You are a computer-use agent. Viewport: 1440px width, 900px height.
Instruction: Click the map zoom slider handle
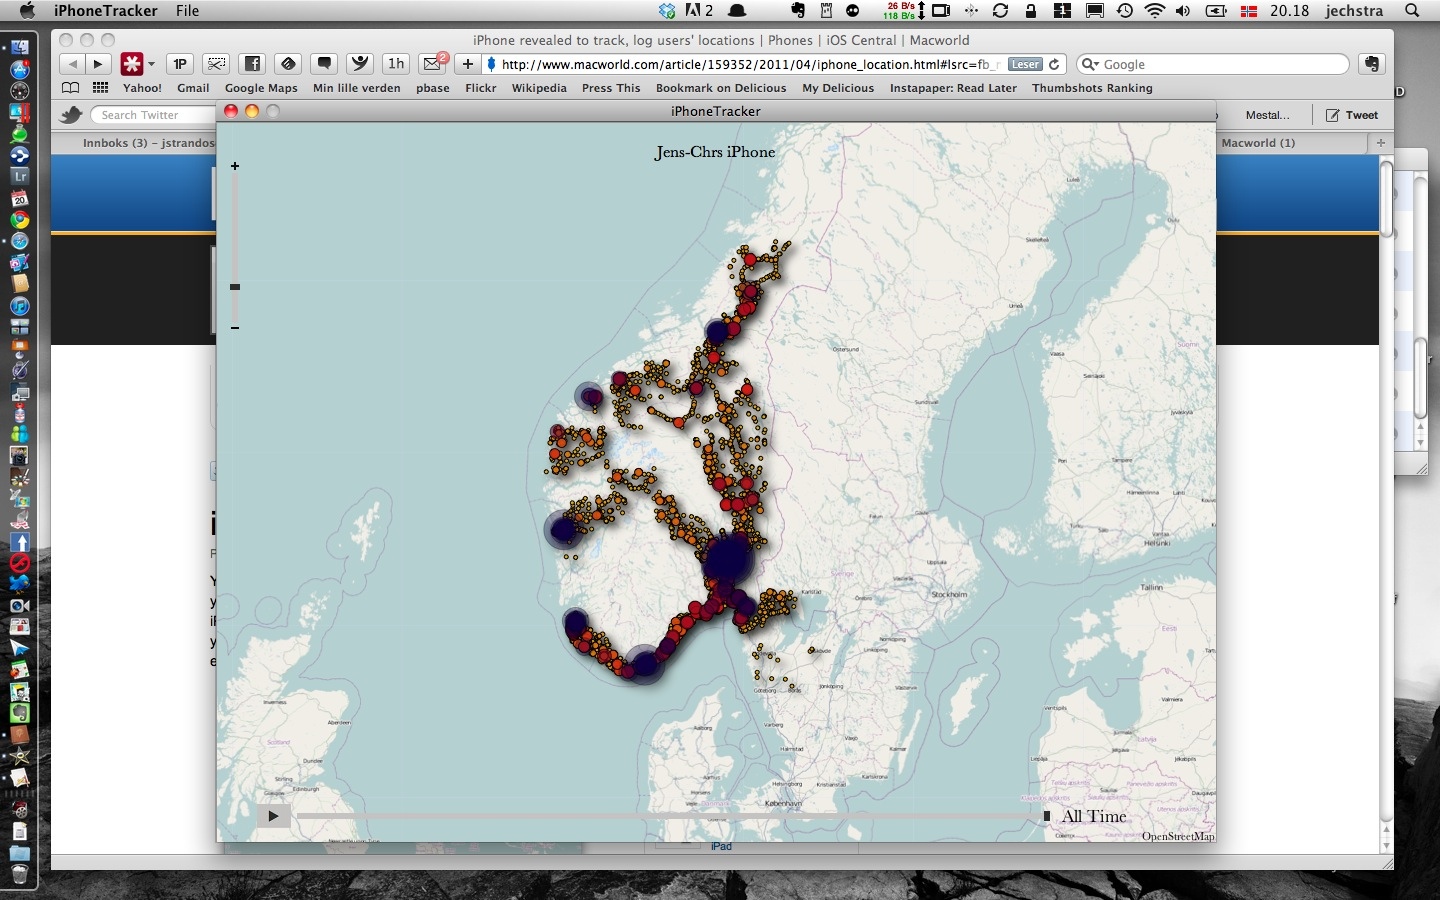pos(235,287)
